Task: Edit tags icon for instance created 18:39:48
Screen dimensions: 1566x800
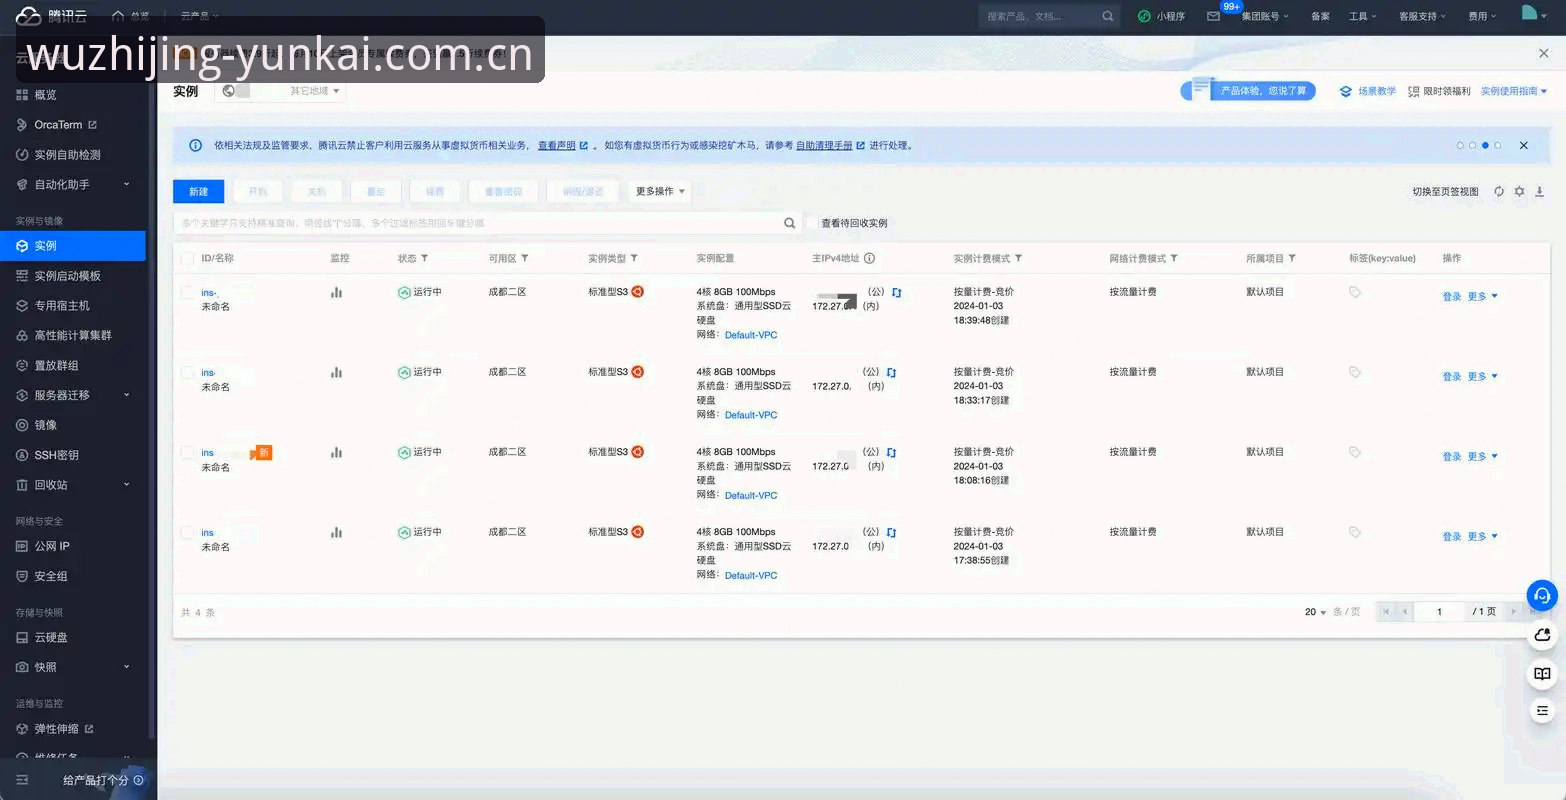Action: click(1355, 292)
